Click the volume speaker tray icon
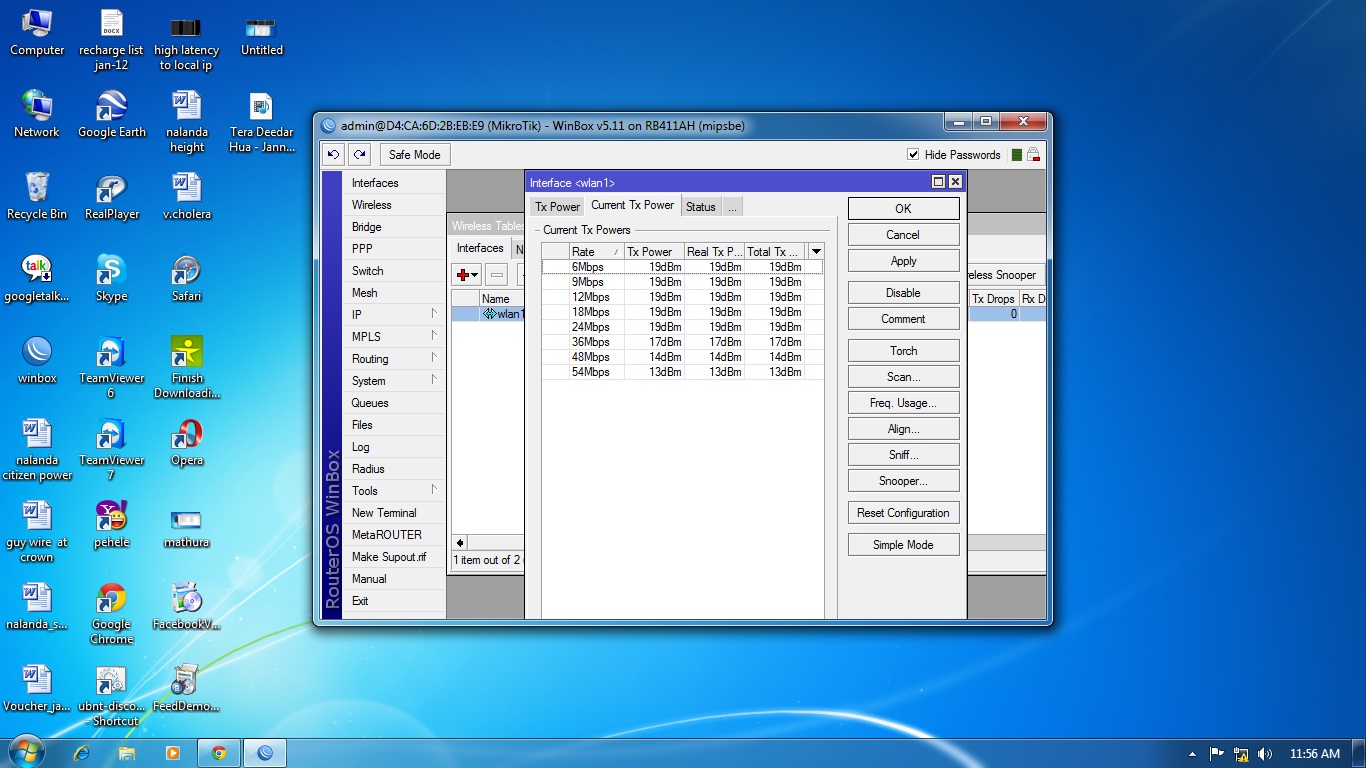Image resolution: width=1366 pixels, height=768 pixels. click(x=1265, y=754)
